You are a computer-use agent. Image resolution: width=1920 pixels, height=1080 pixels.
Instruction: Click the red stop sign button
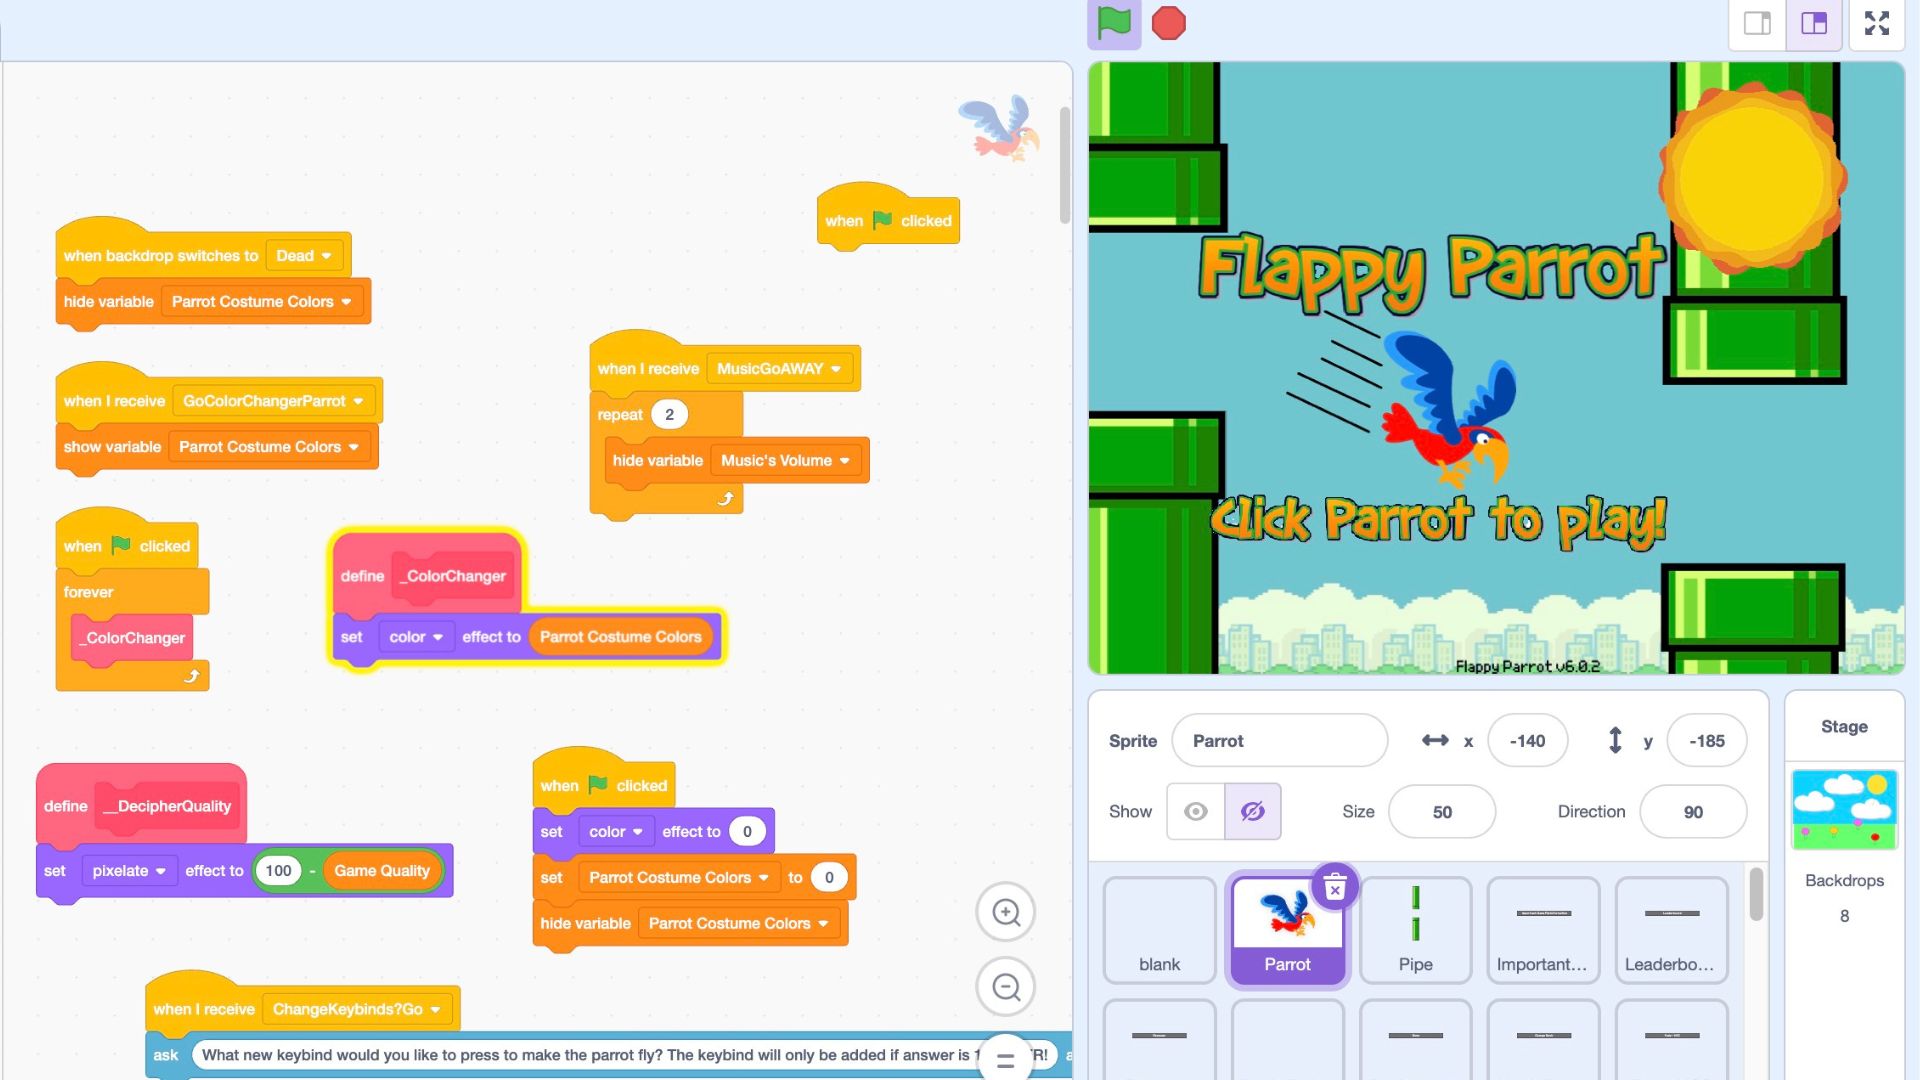pos(1168,23)
